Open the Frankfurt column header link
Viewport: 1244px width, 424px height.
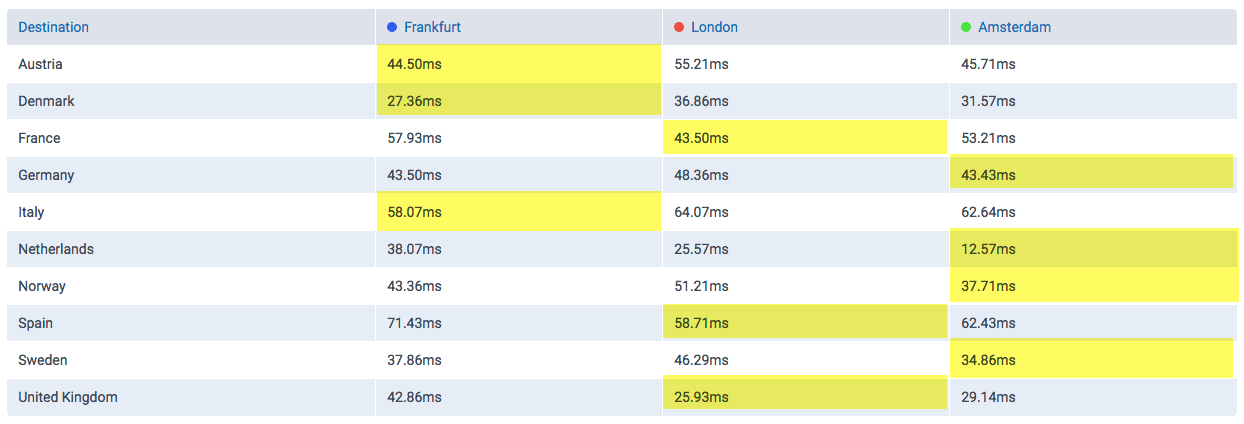[x=432, y=27]
